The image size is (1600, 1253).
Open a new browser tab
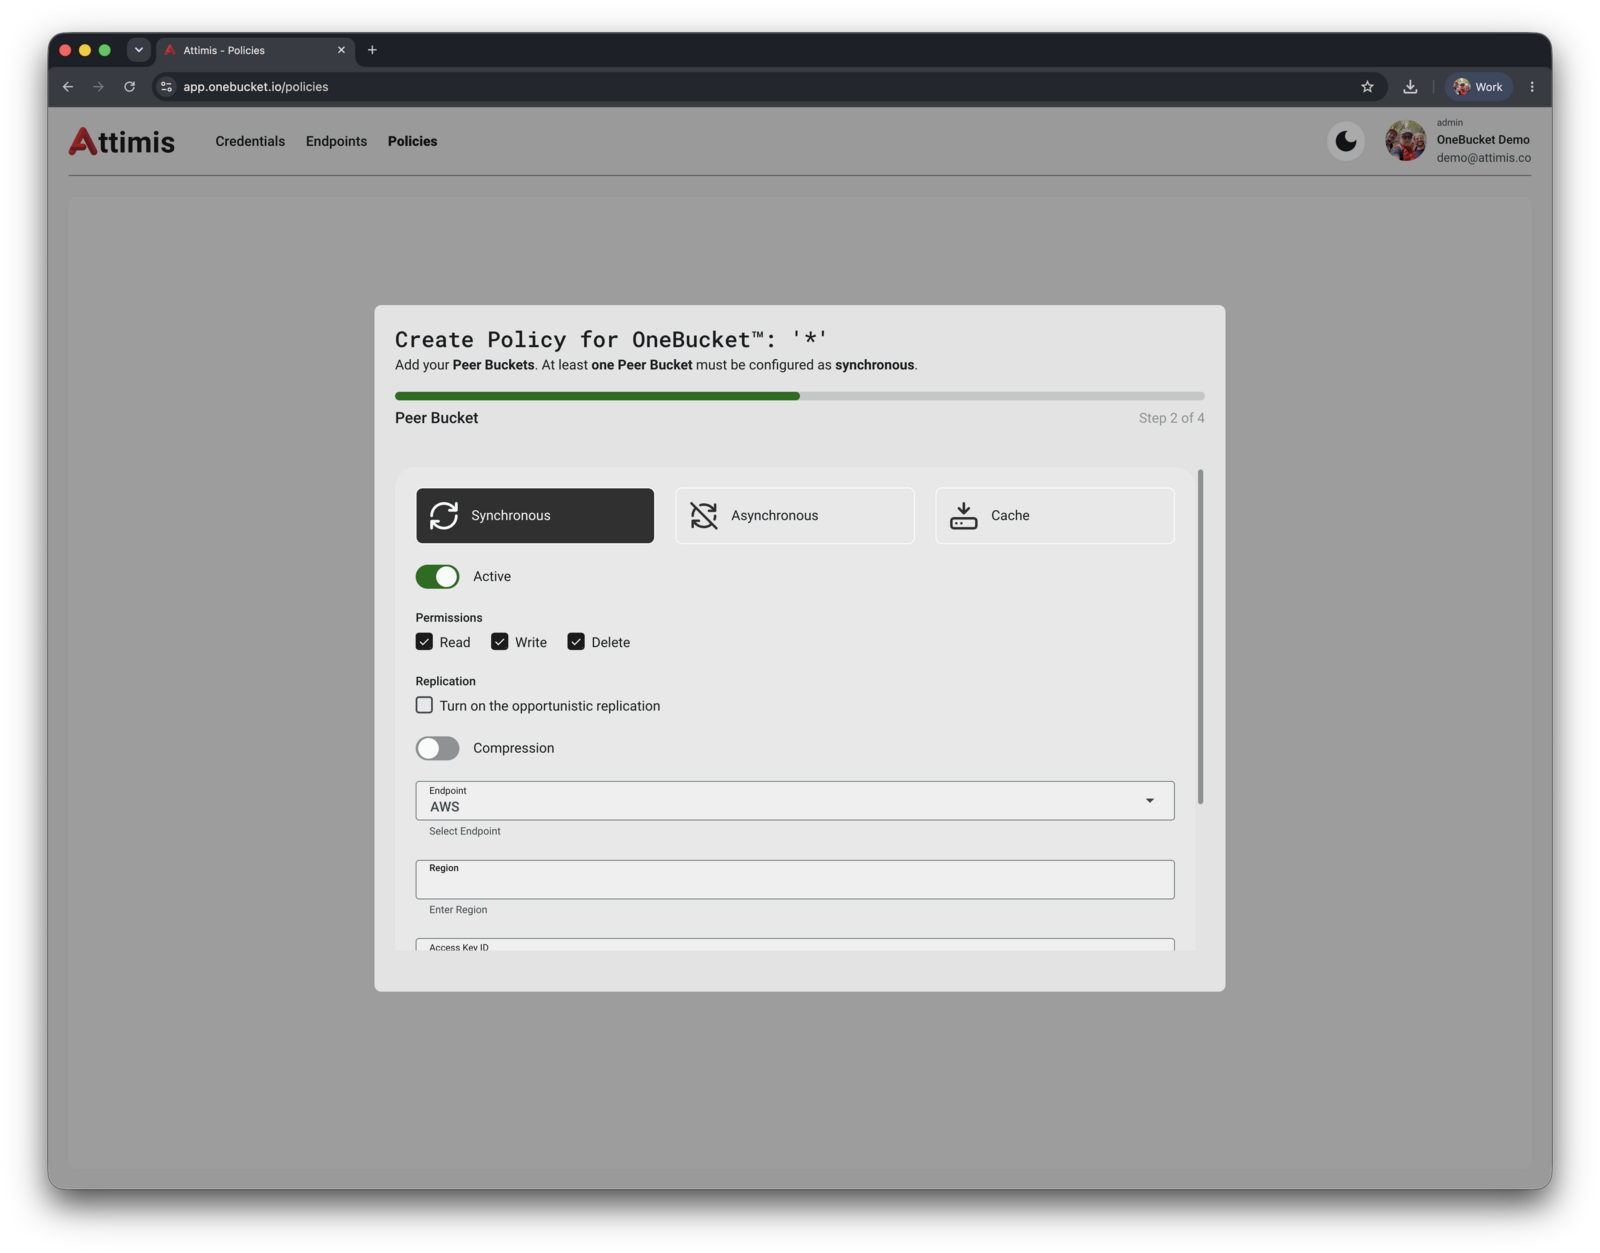click(372, 50)
